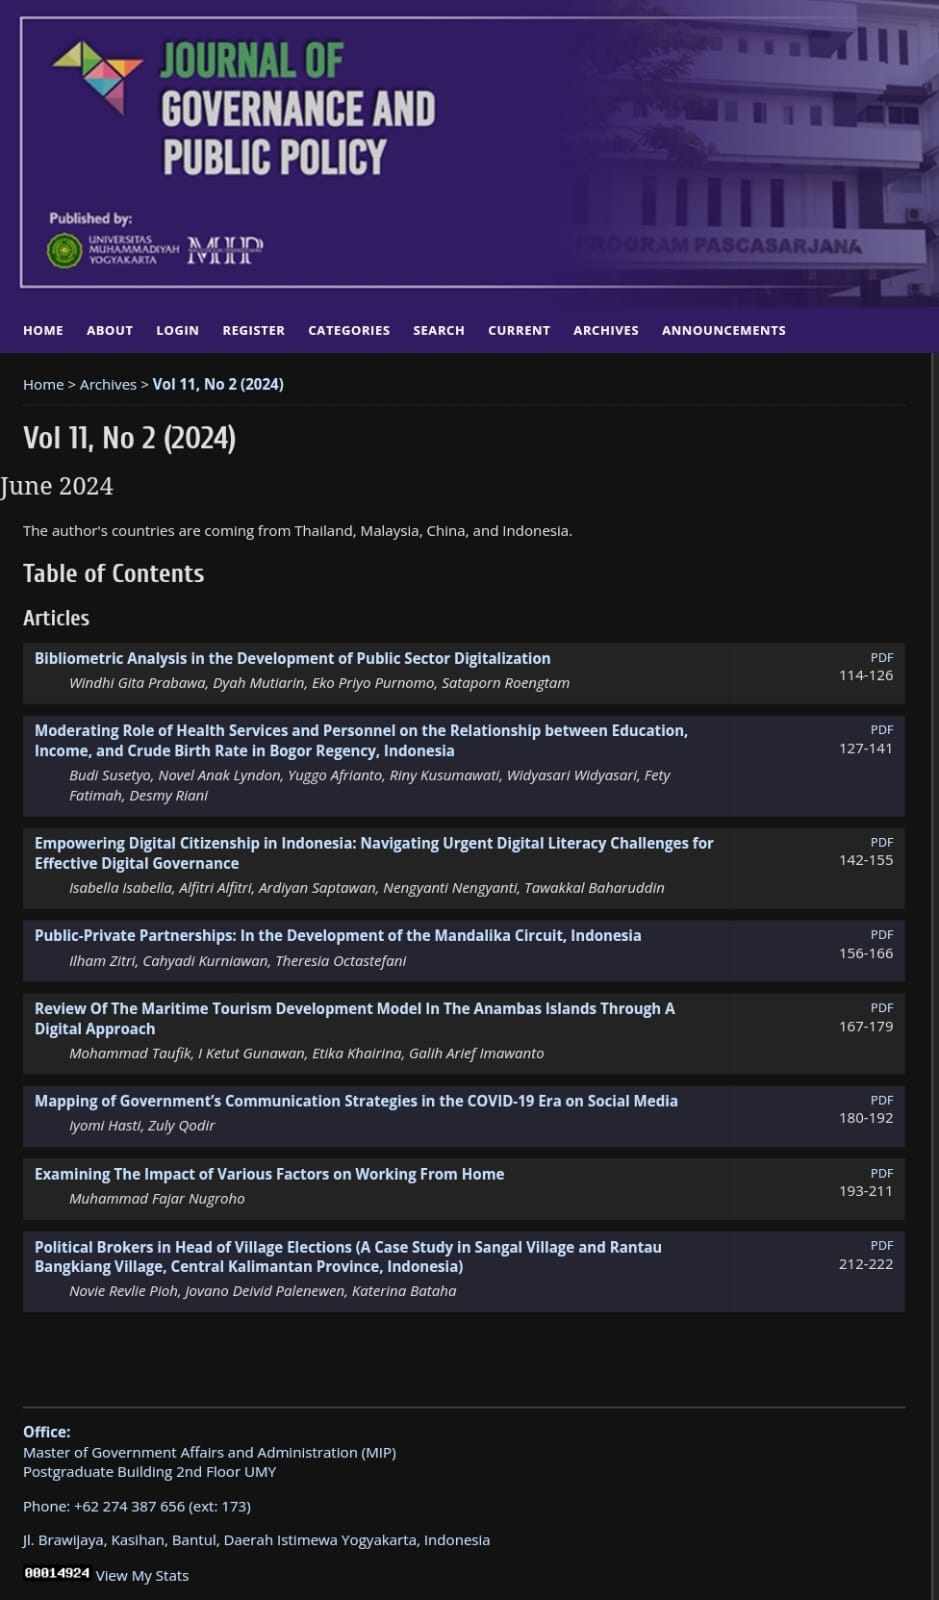The image size is (939, 1600).
Task: Click the MIP publisher logo
Action: pos(225,250)
